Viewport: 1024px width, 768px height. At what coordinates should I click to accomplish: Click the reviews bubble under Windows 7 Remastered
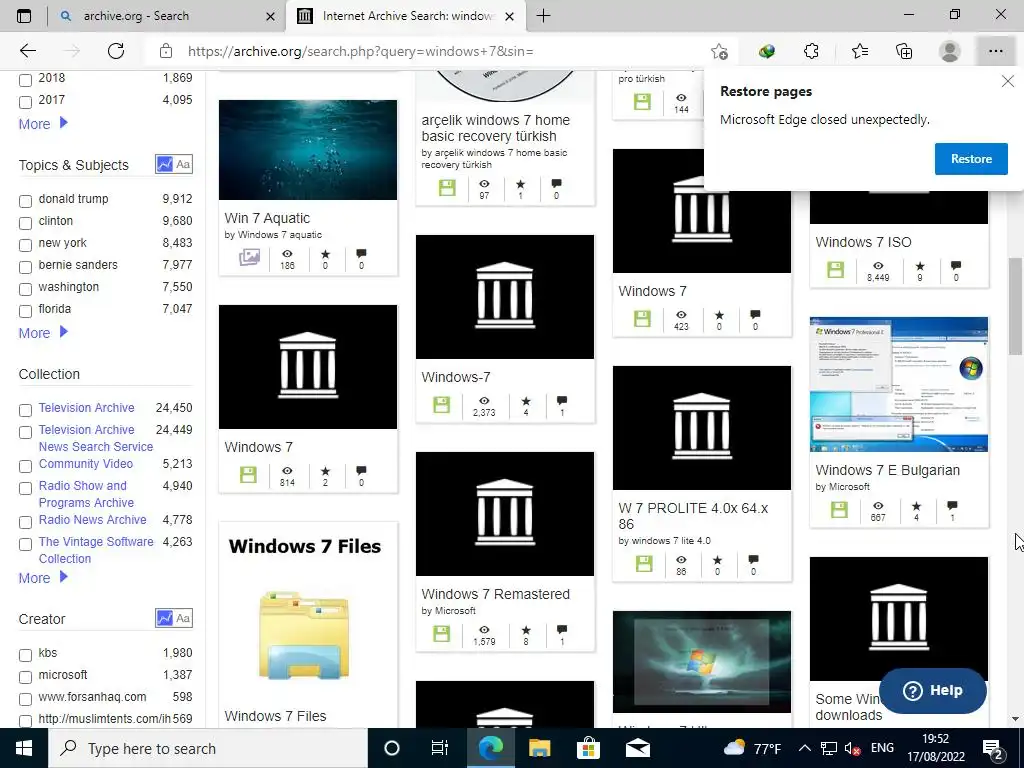point(562,630)
